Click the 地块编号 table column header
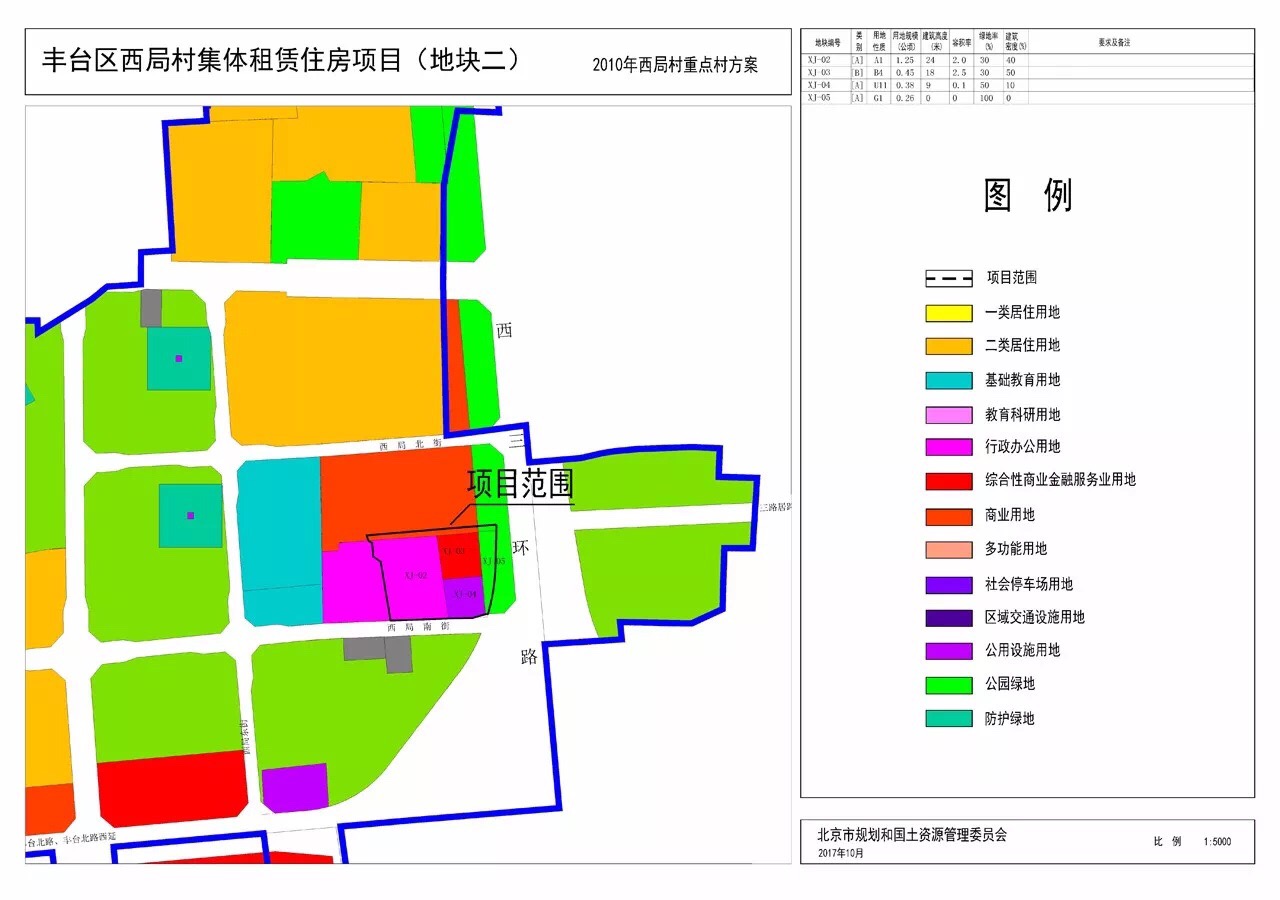1280x900 pixels. click(825, 42)
